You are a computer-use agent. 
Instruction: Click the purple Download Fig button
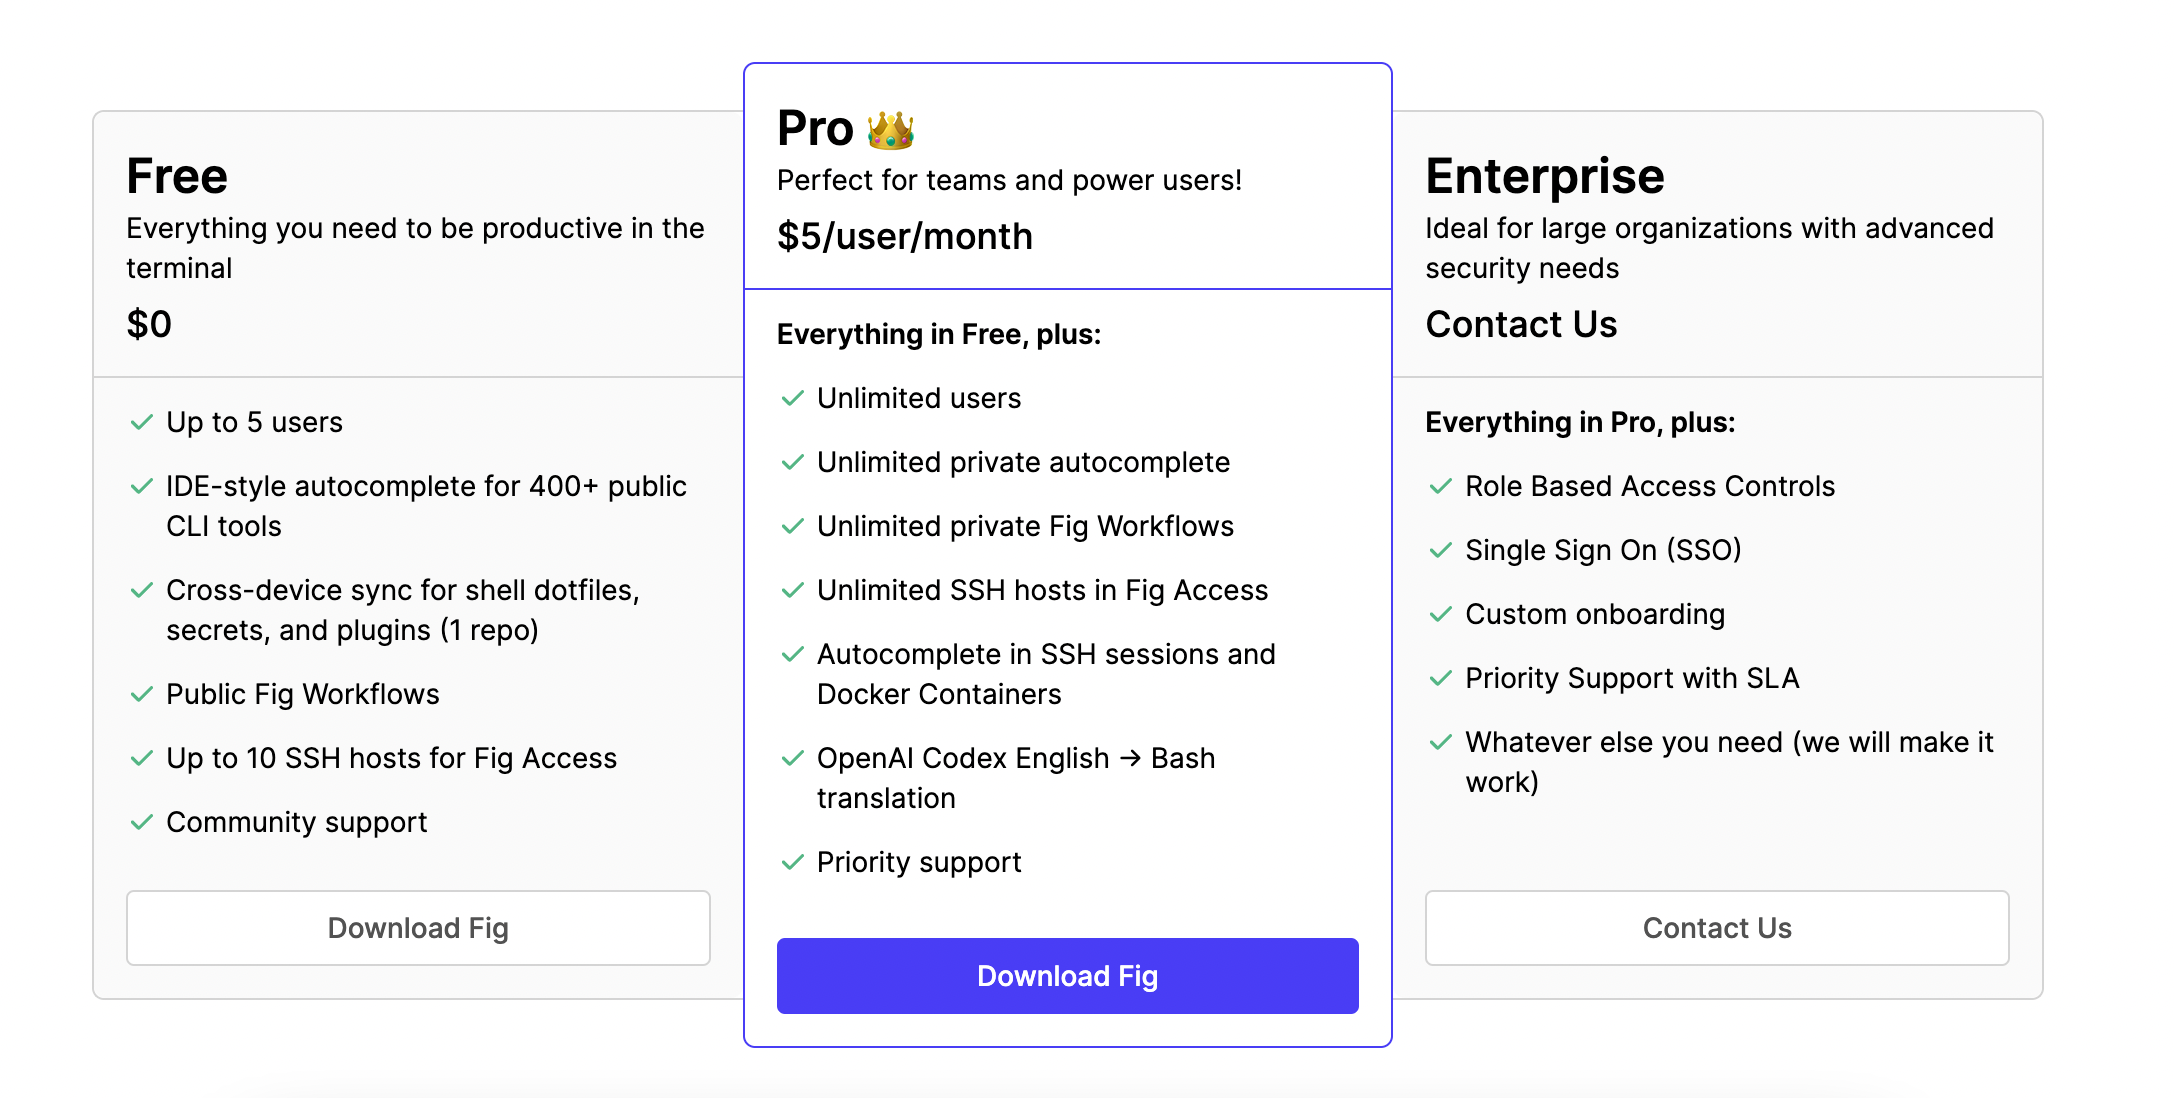pos(1067,976)
